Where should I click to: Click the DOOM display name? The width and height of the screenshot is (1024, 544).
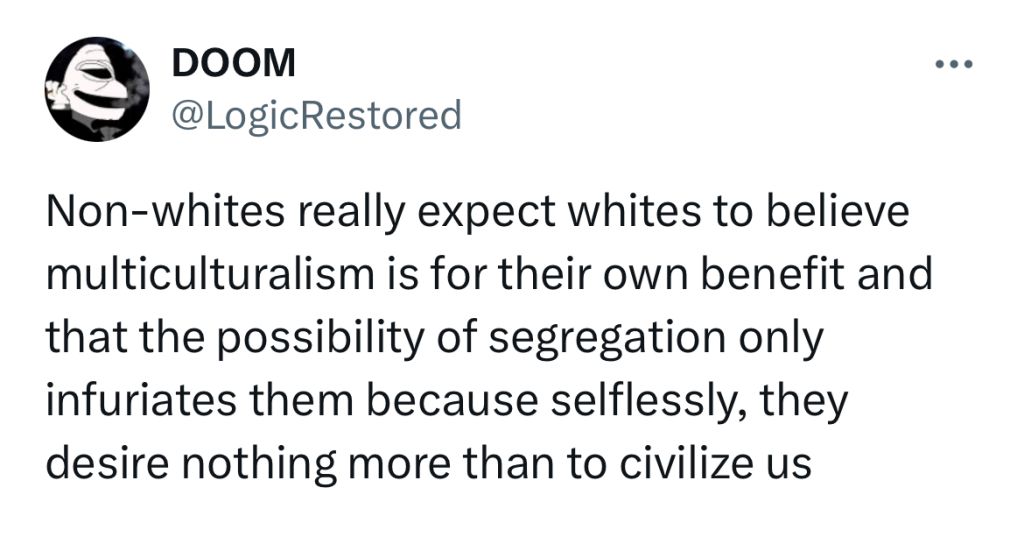(x=234, y=63)
